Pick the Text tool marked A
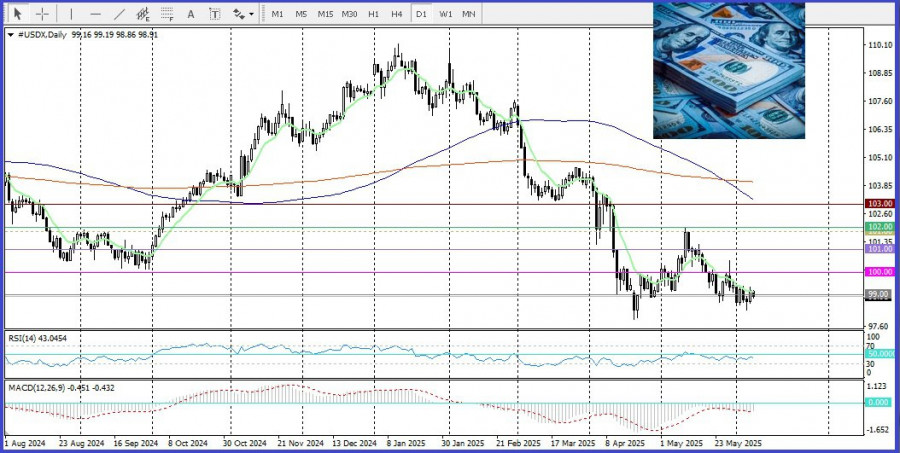This screenshot has width=900, height=453. pos(191,14)
